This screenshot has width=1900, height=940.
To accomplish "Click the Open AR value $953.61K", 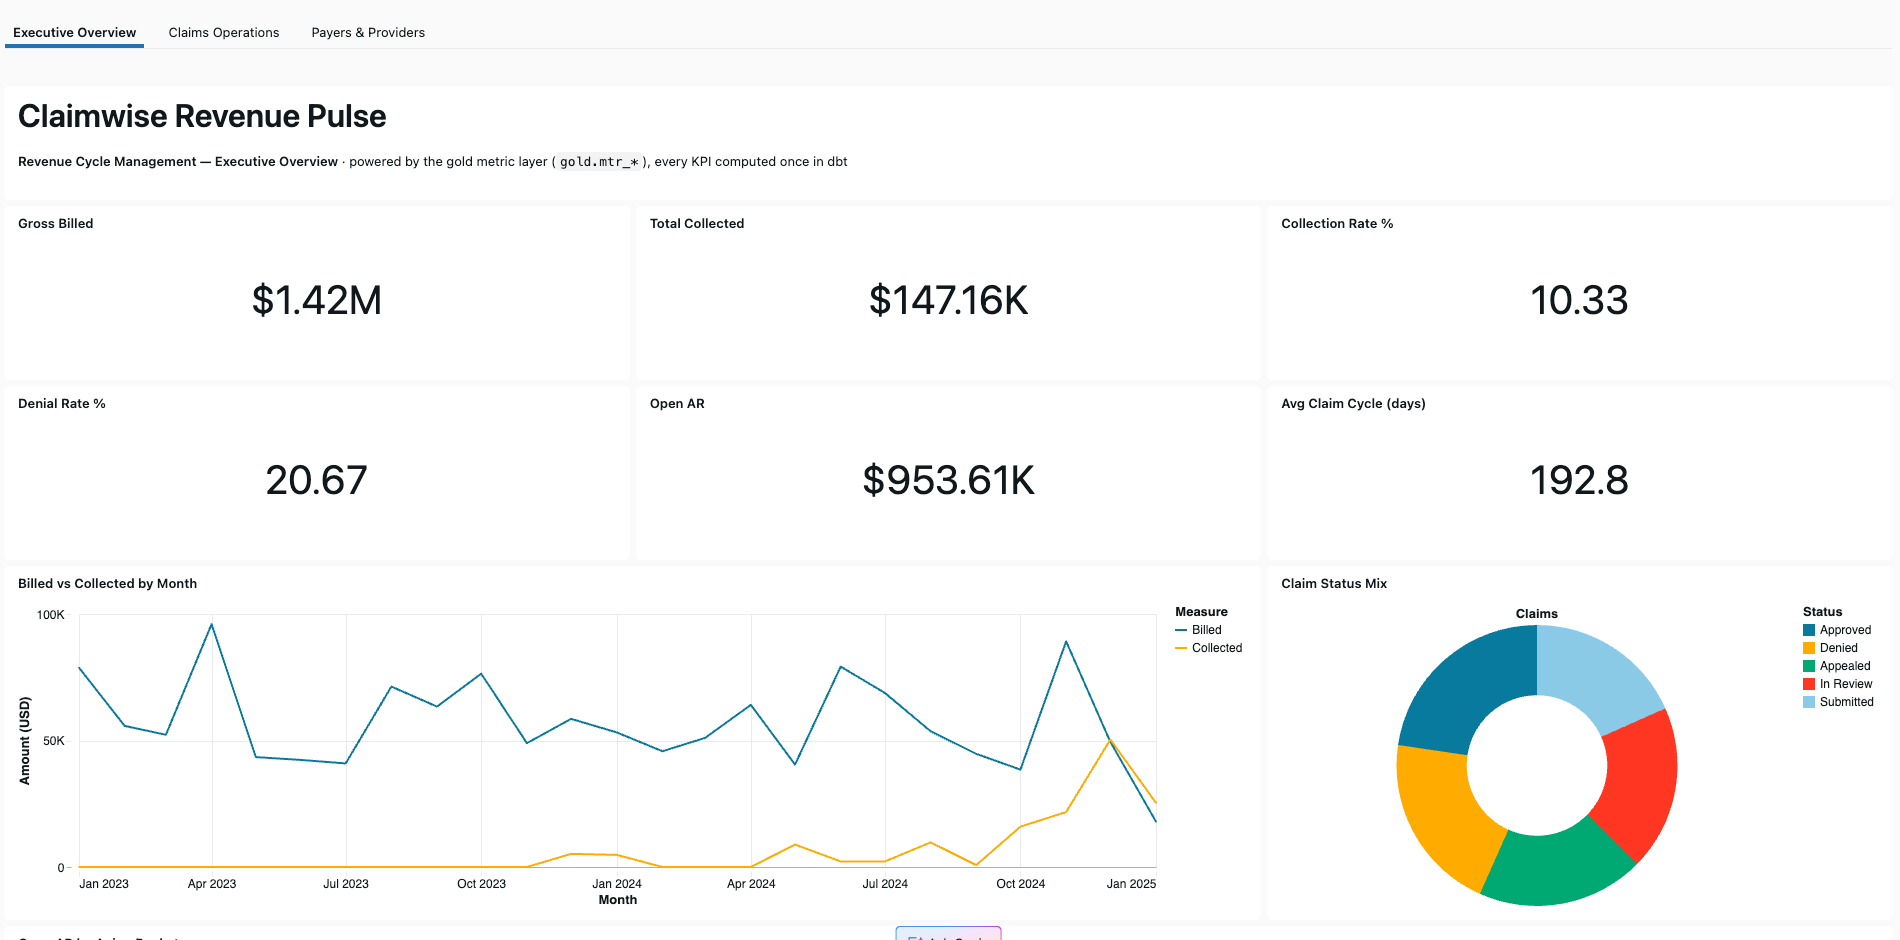I will click(x=948, y=480).
